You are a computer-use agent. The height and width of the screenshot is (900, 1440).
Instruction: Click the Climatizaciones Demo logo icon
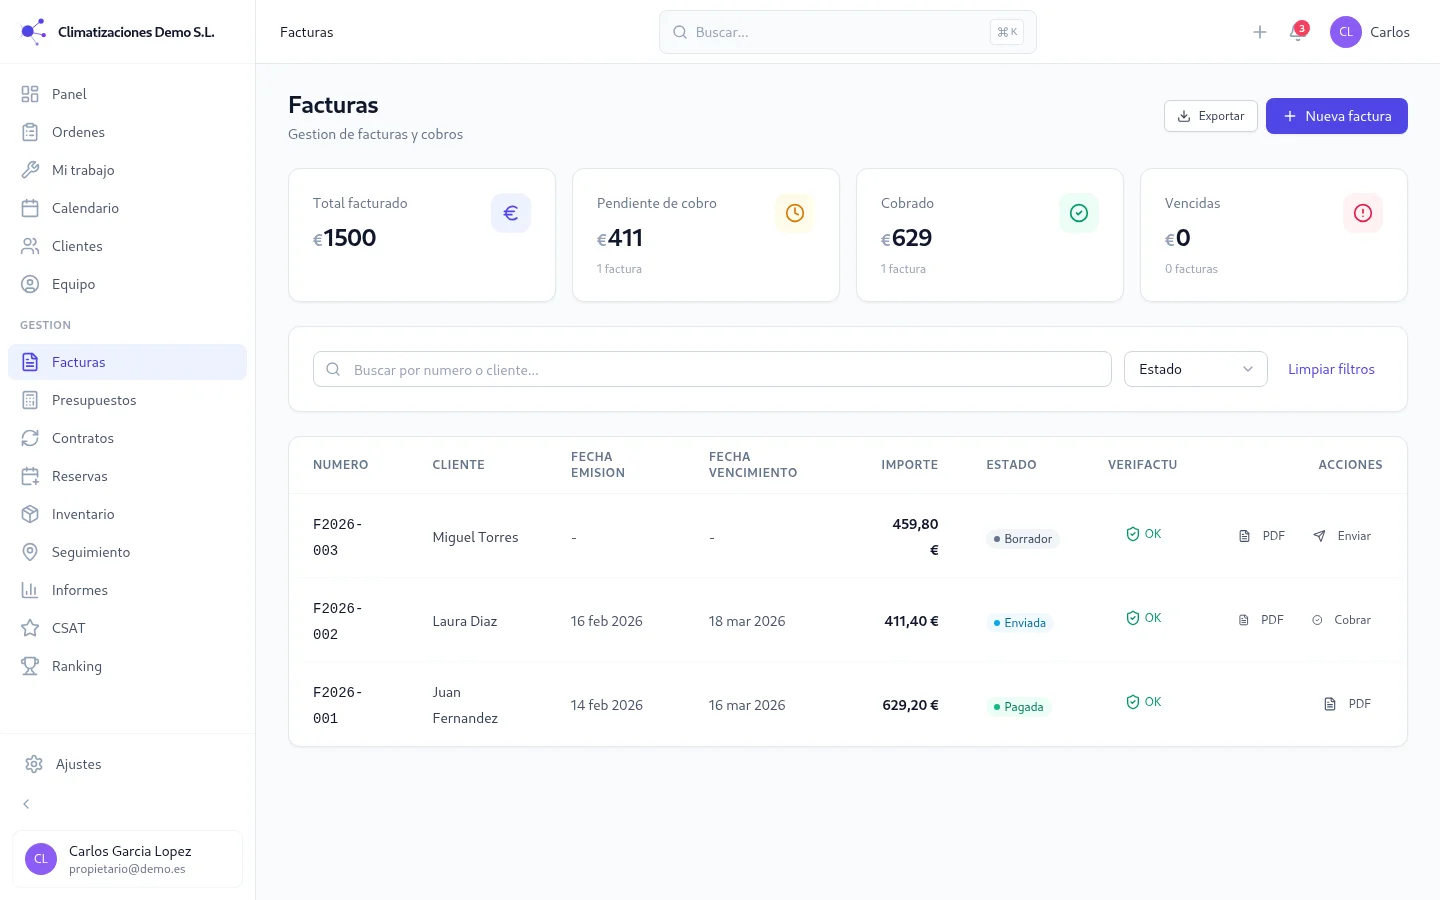[x=33, y=32]
